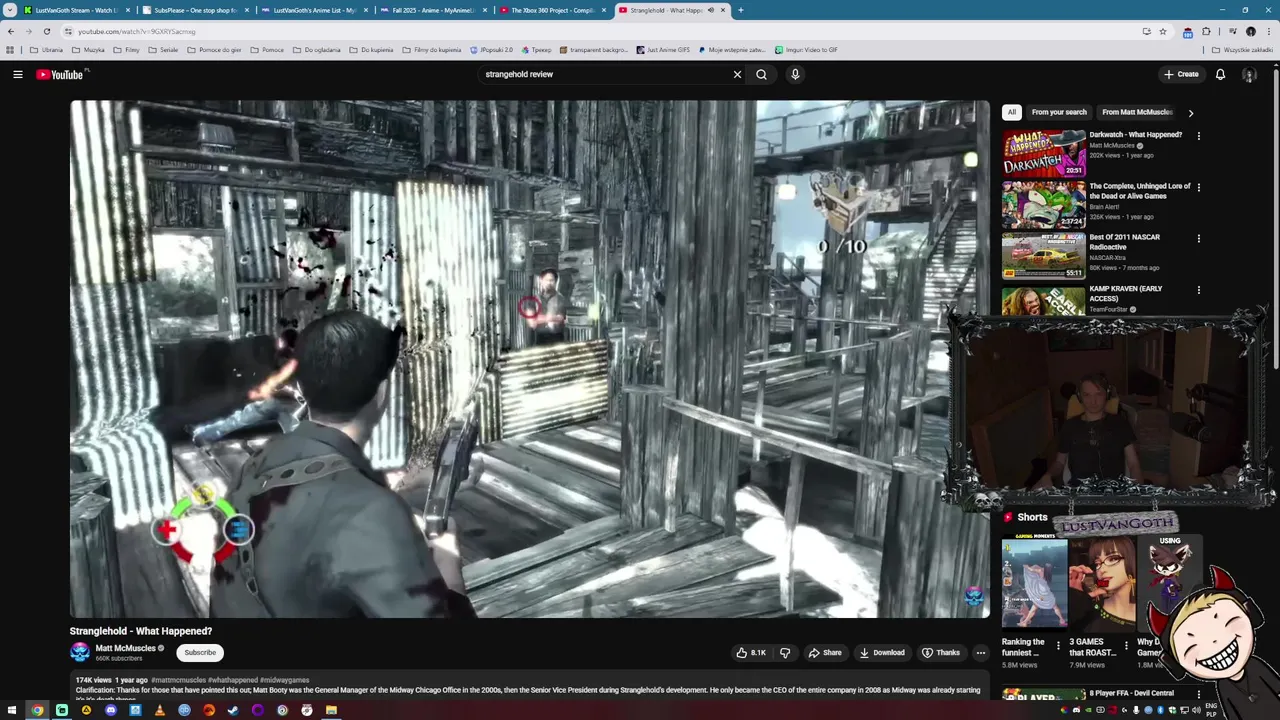Clear the search box with the X
The image size is (1280, 720).
coord(737,74)
